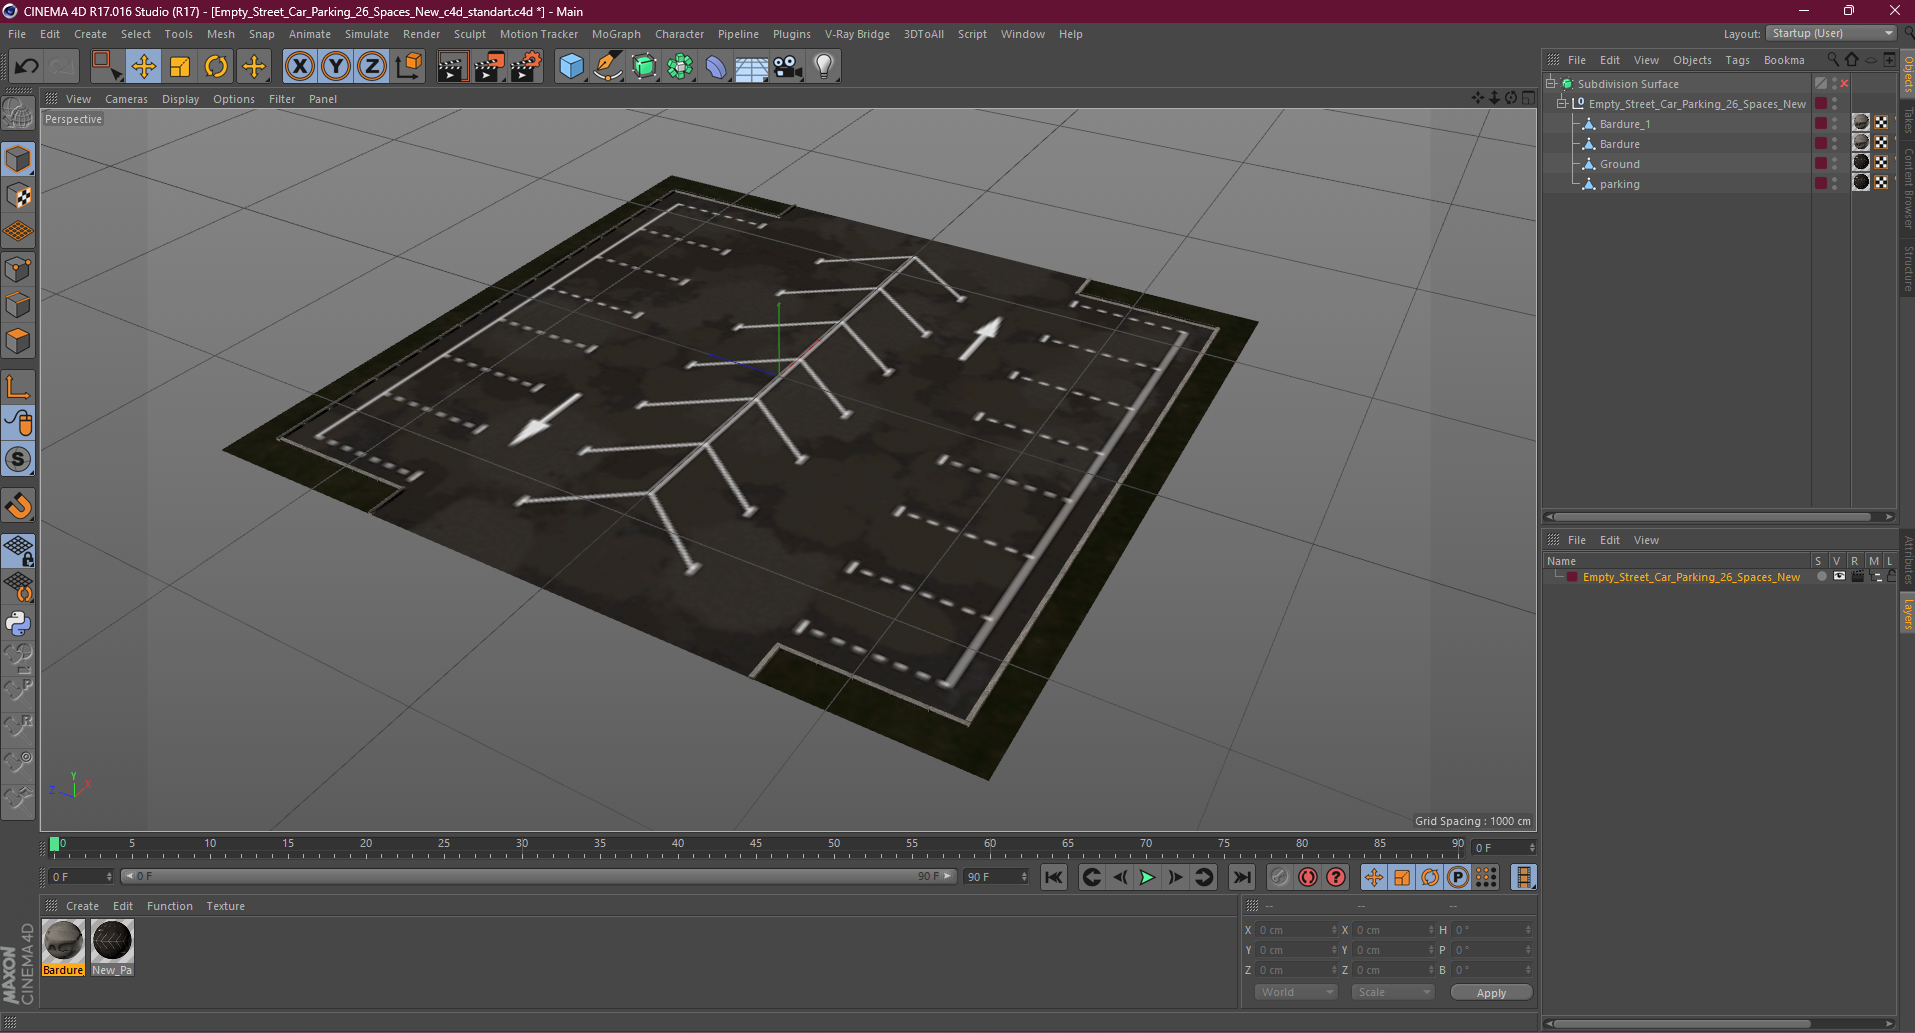Select the Rotate tool
Screen dimensions: 1915x1033
216,67
